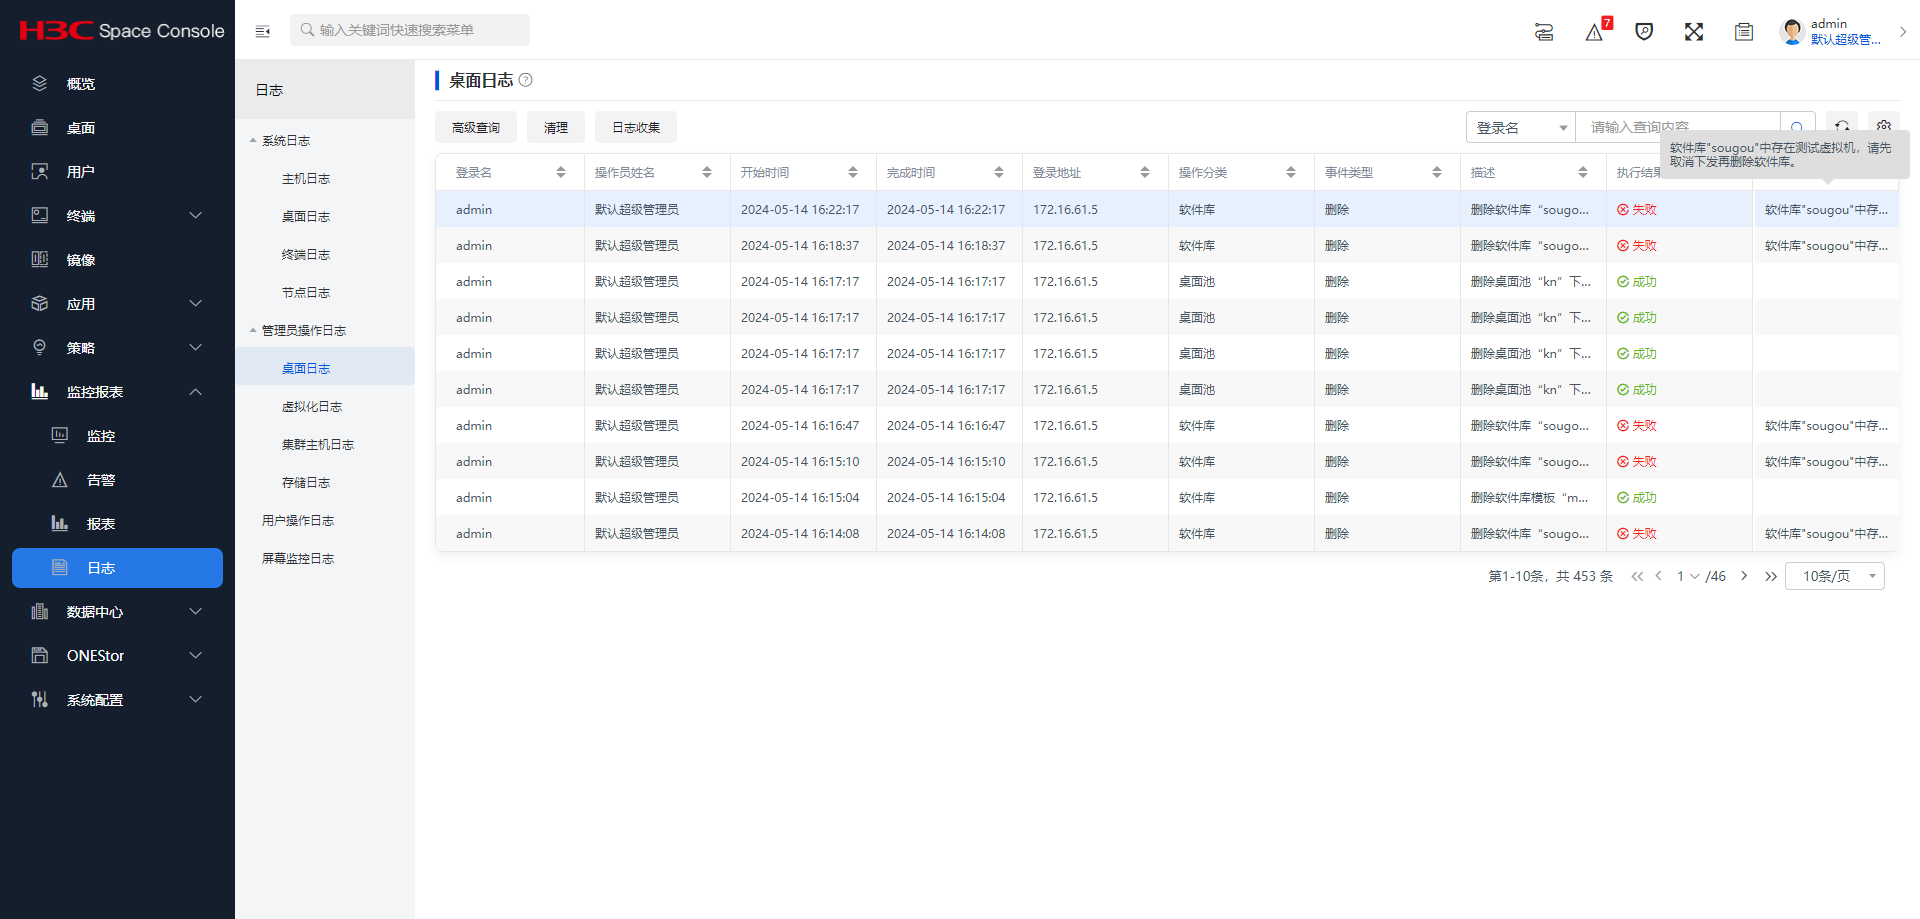Sort table by 登录地址 column

pos(1145,173)
